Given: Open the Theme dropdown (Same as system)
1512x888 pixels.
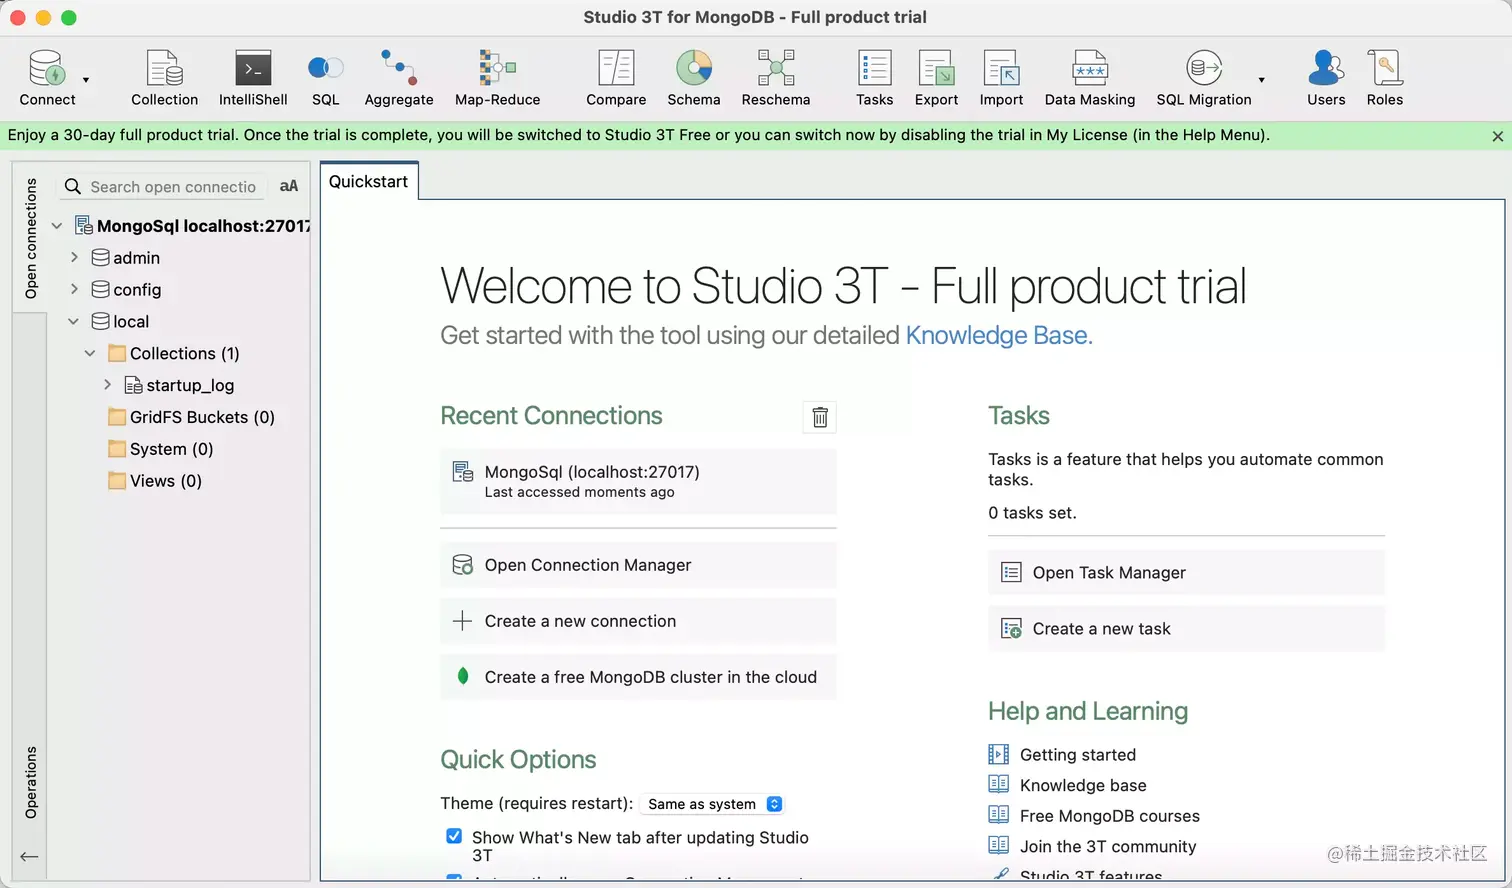Looking at the screenshot, I should click(713, 804).
